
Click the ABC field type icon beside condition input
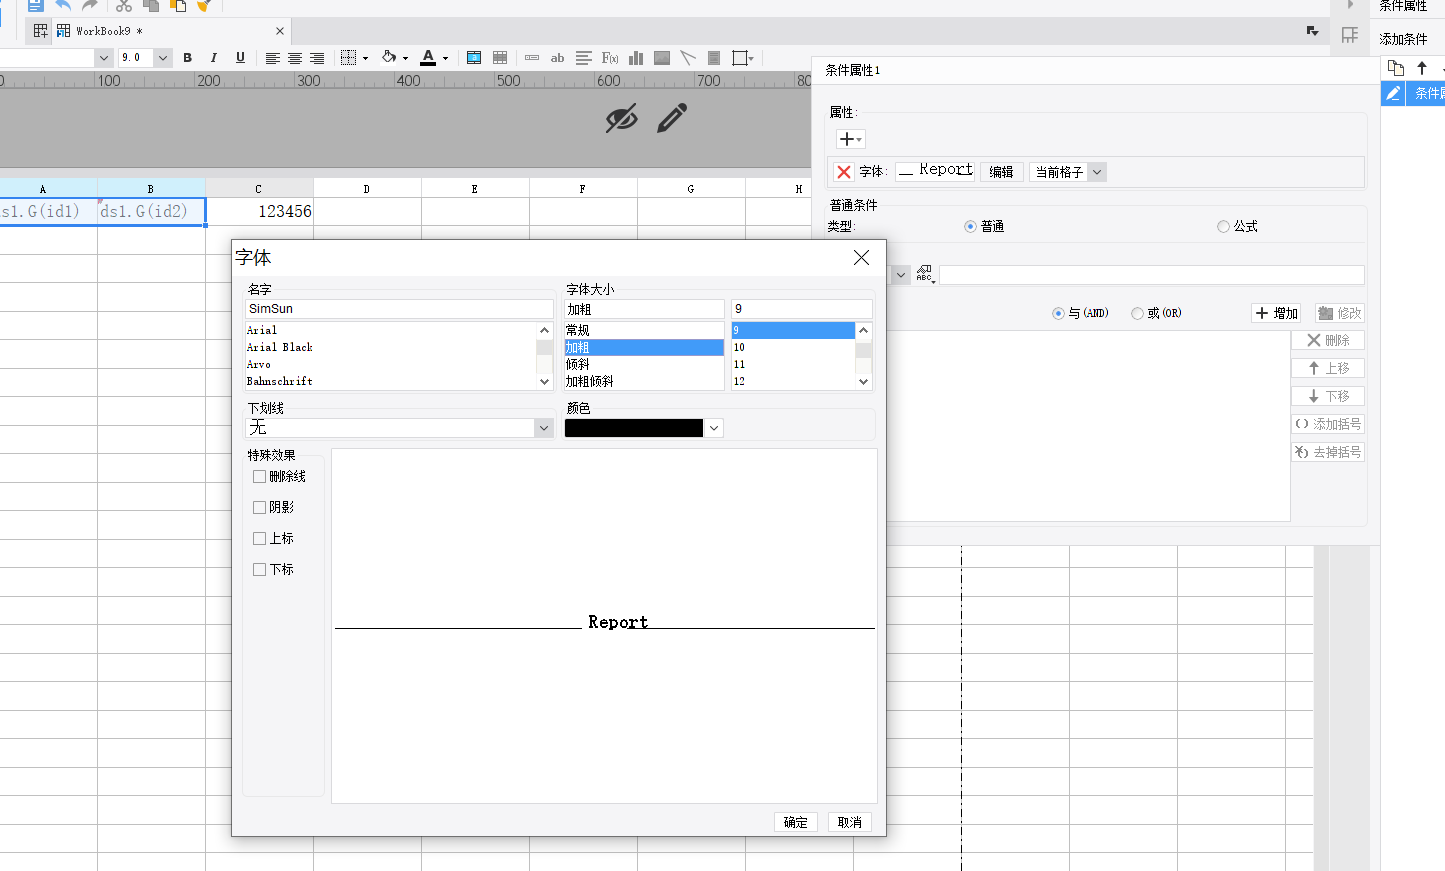click(925, 274)
